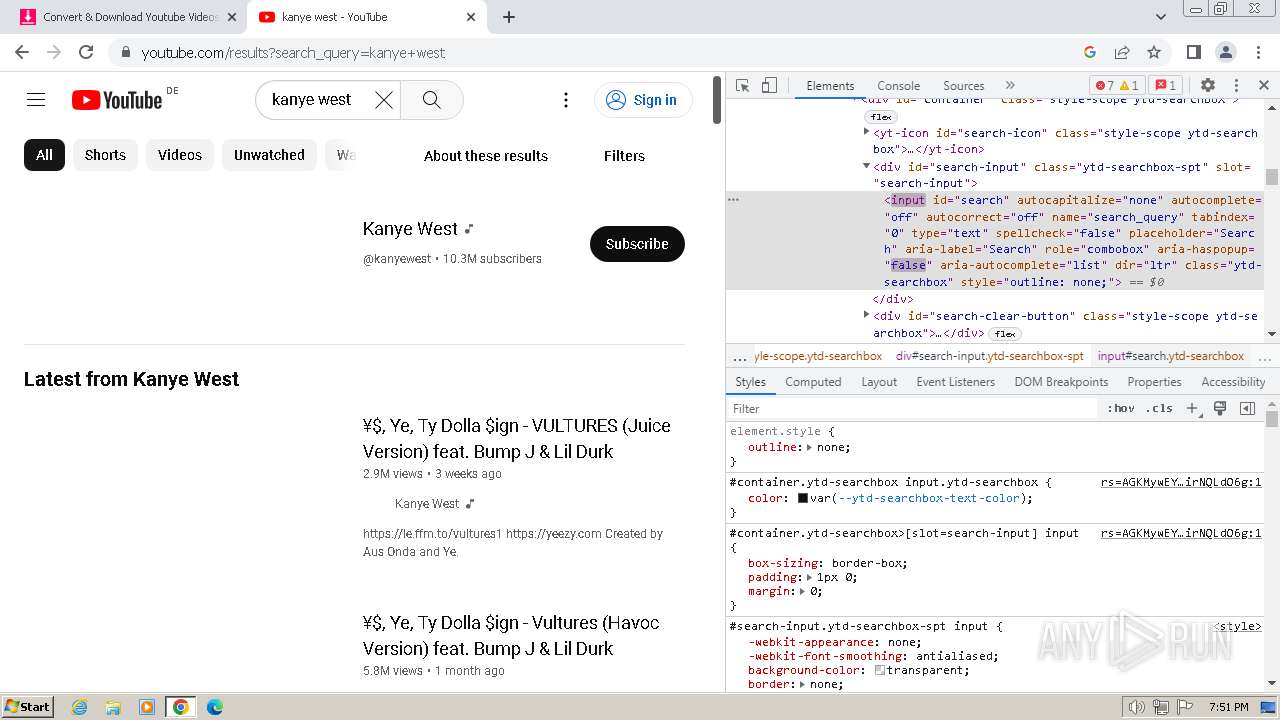Open About these results
The image size is (1280, 720).
[x=486, y=156]
